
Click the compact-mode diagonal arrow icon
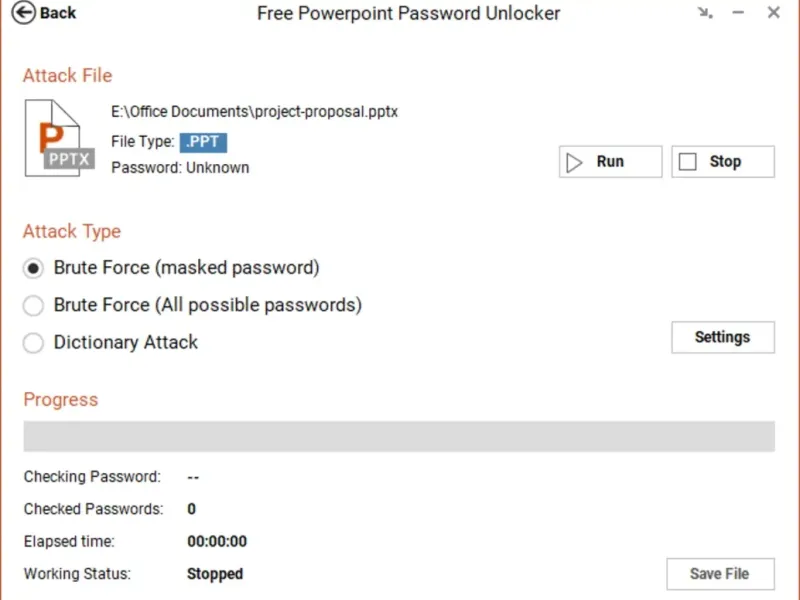coord(706,13)
